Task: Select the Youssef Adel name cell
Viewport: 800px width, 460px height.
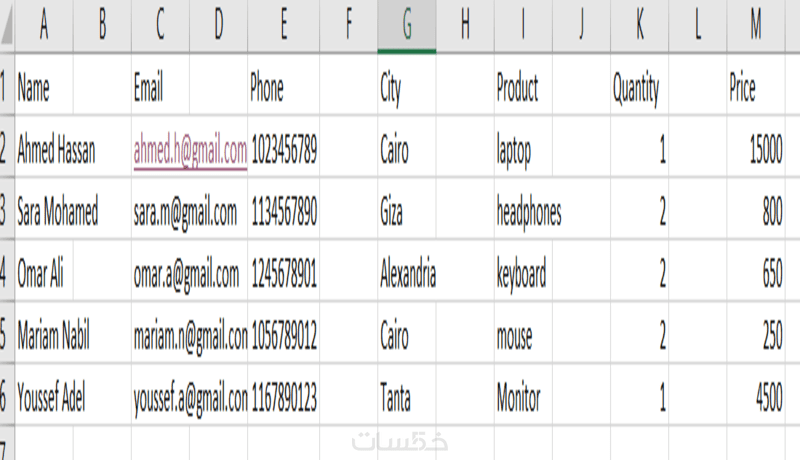Action: coord(73,395)
